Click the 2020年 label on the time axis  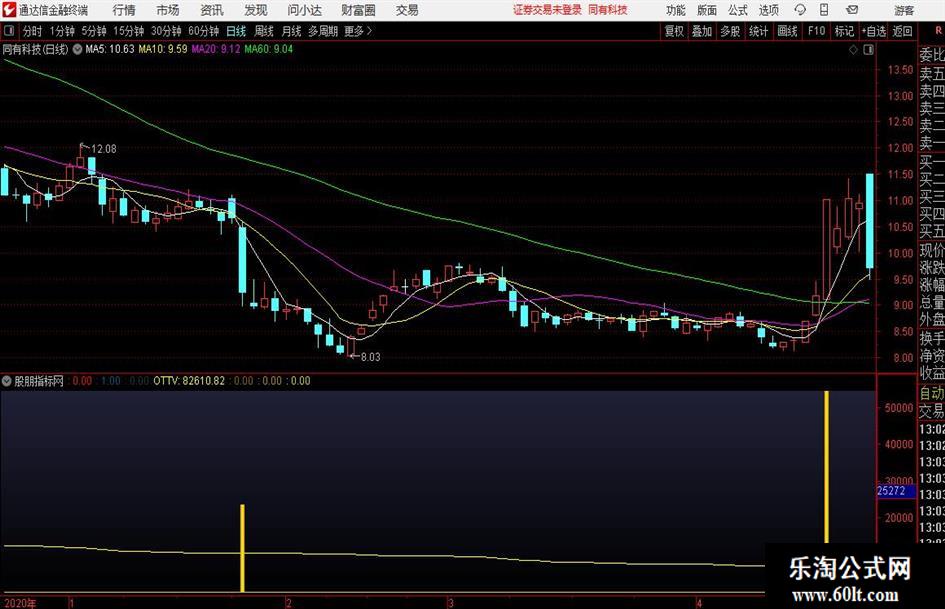click(20, 603)
